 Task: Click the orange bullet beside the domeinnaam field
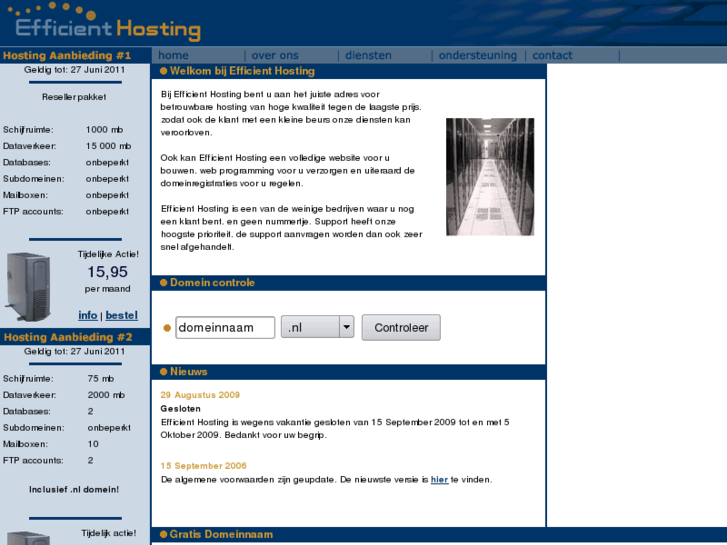click(167, 328)
